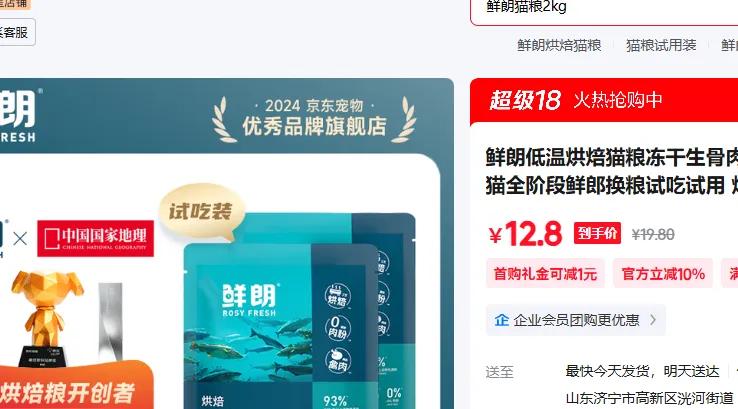Click the 企 enterprise member icon
Image resolution: width=738 pixels, height=409 pixels.
coord(502,321)
